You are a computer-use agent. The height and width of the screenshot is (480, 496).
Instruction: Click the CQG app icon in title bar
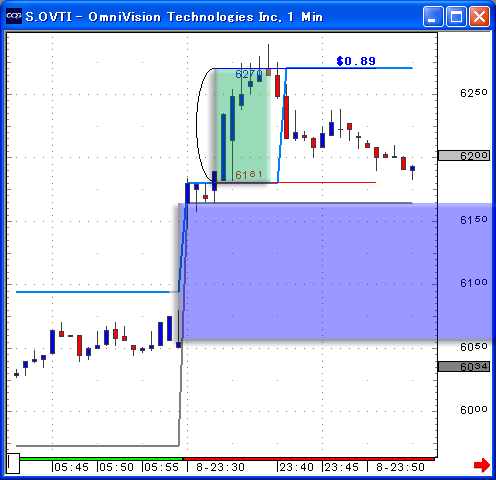coord(14,16)
